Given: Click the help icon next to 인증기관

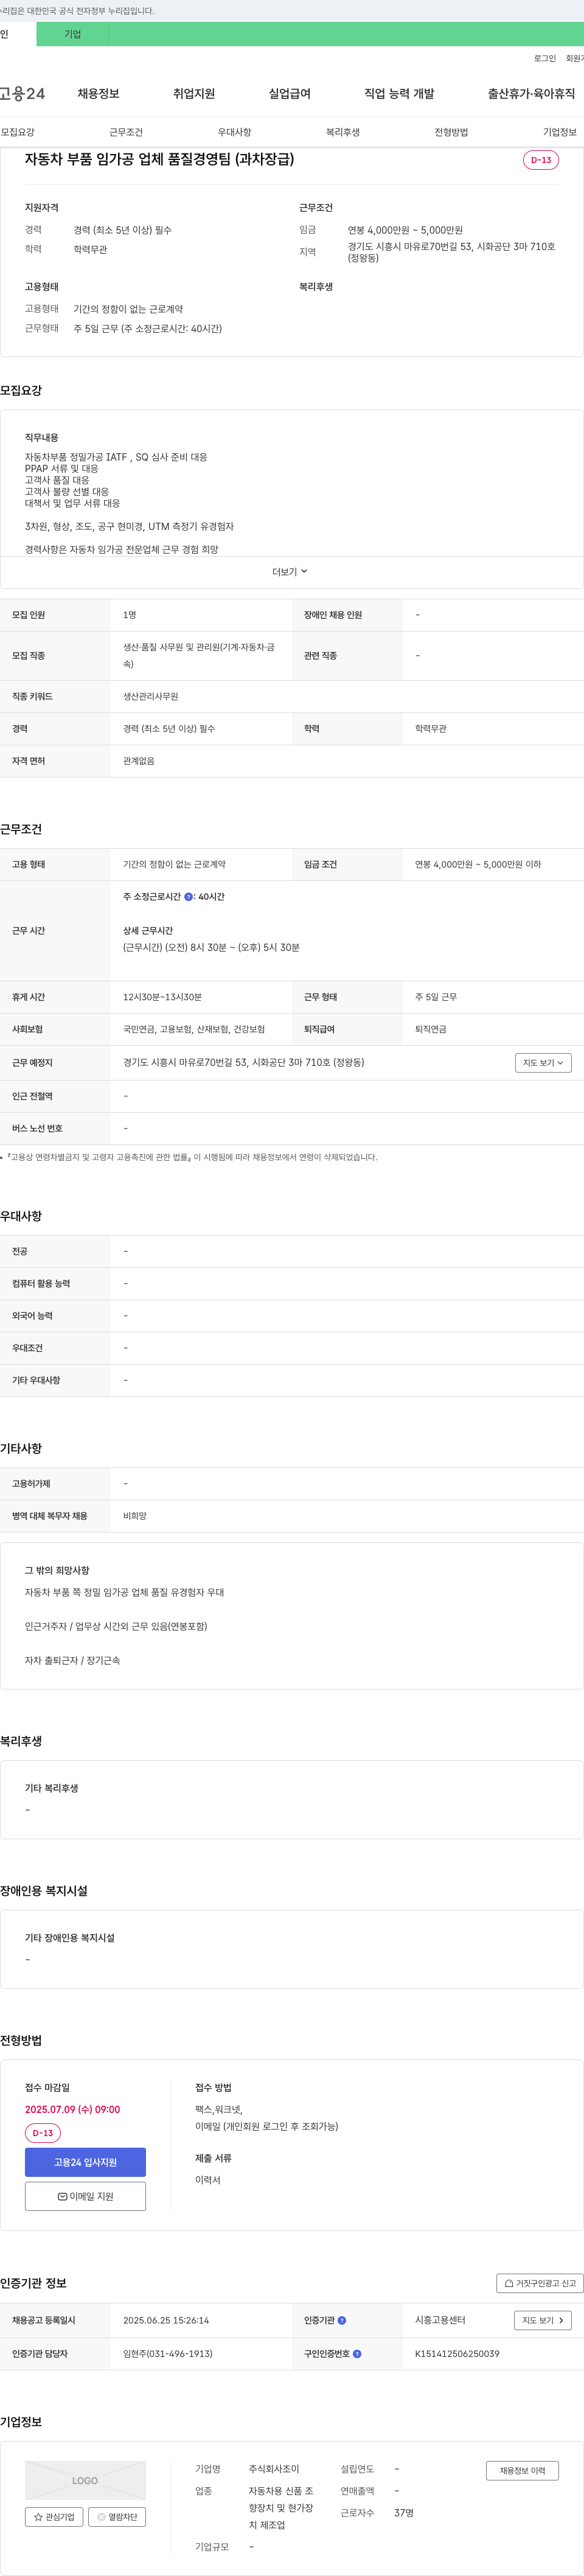Looking at the screenshot, I should [342, 2320].
